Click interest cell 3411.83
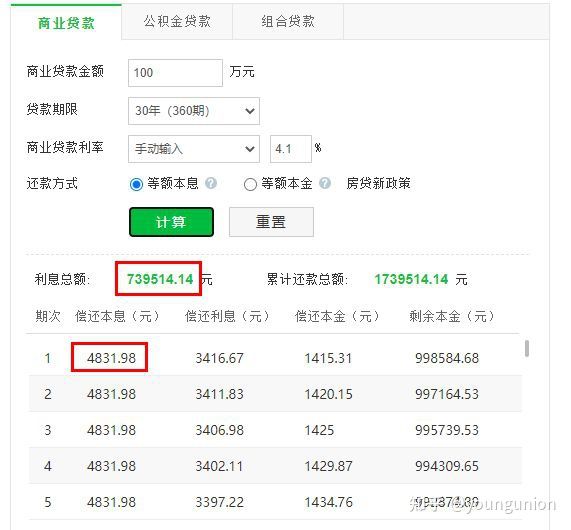The height and width of the screenshot is (530, 571). (x=219, y=394)
